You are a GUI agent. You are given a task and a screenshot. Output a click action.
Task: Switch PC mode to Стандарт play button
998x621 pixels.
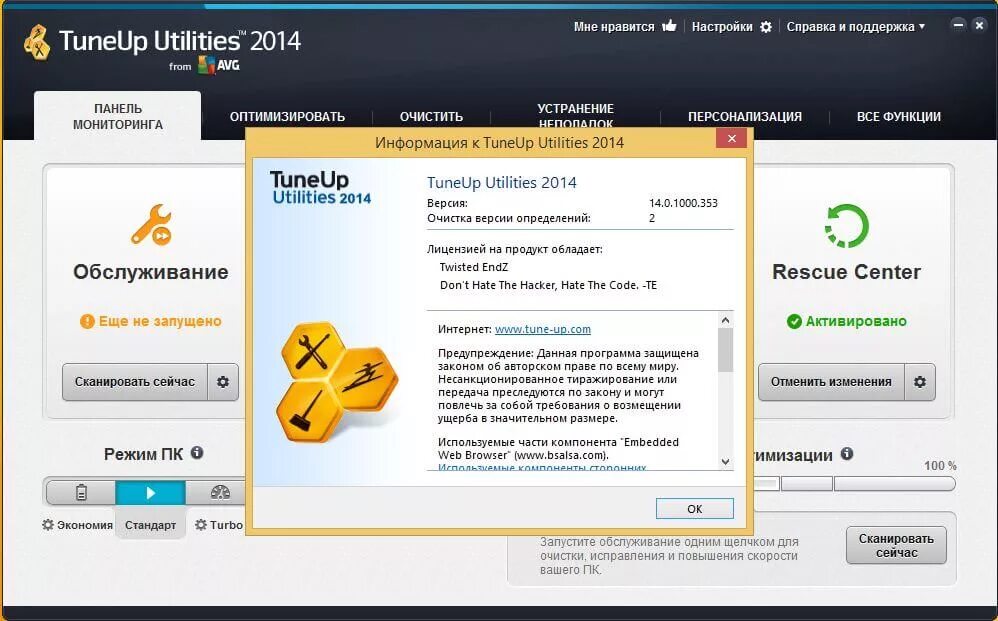pyautogui.click(x=150, y=492)
